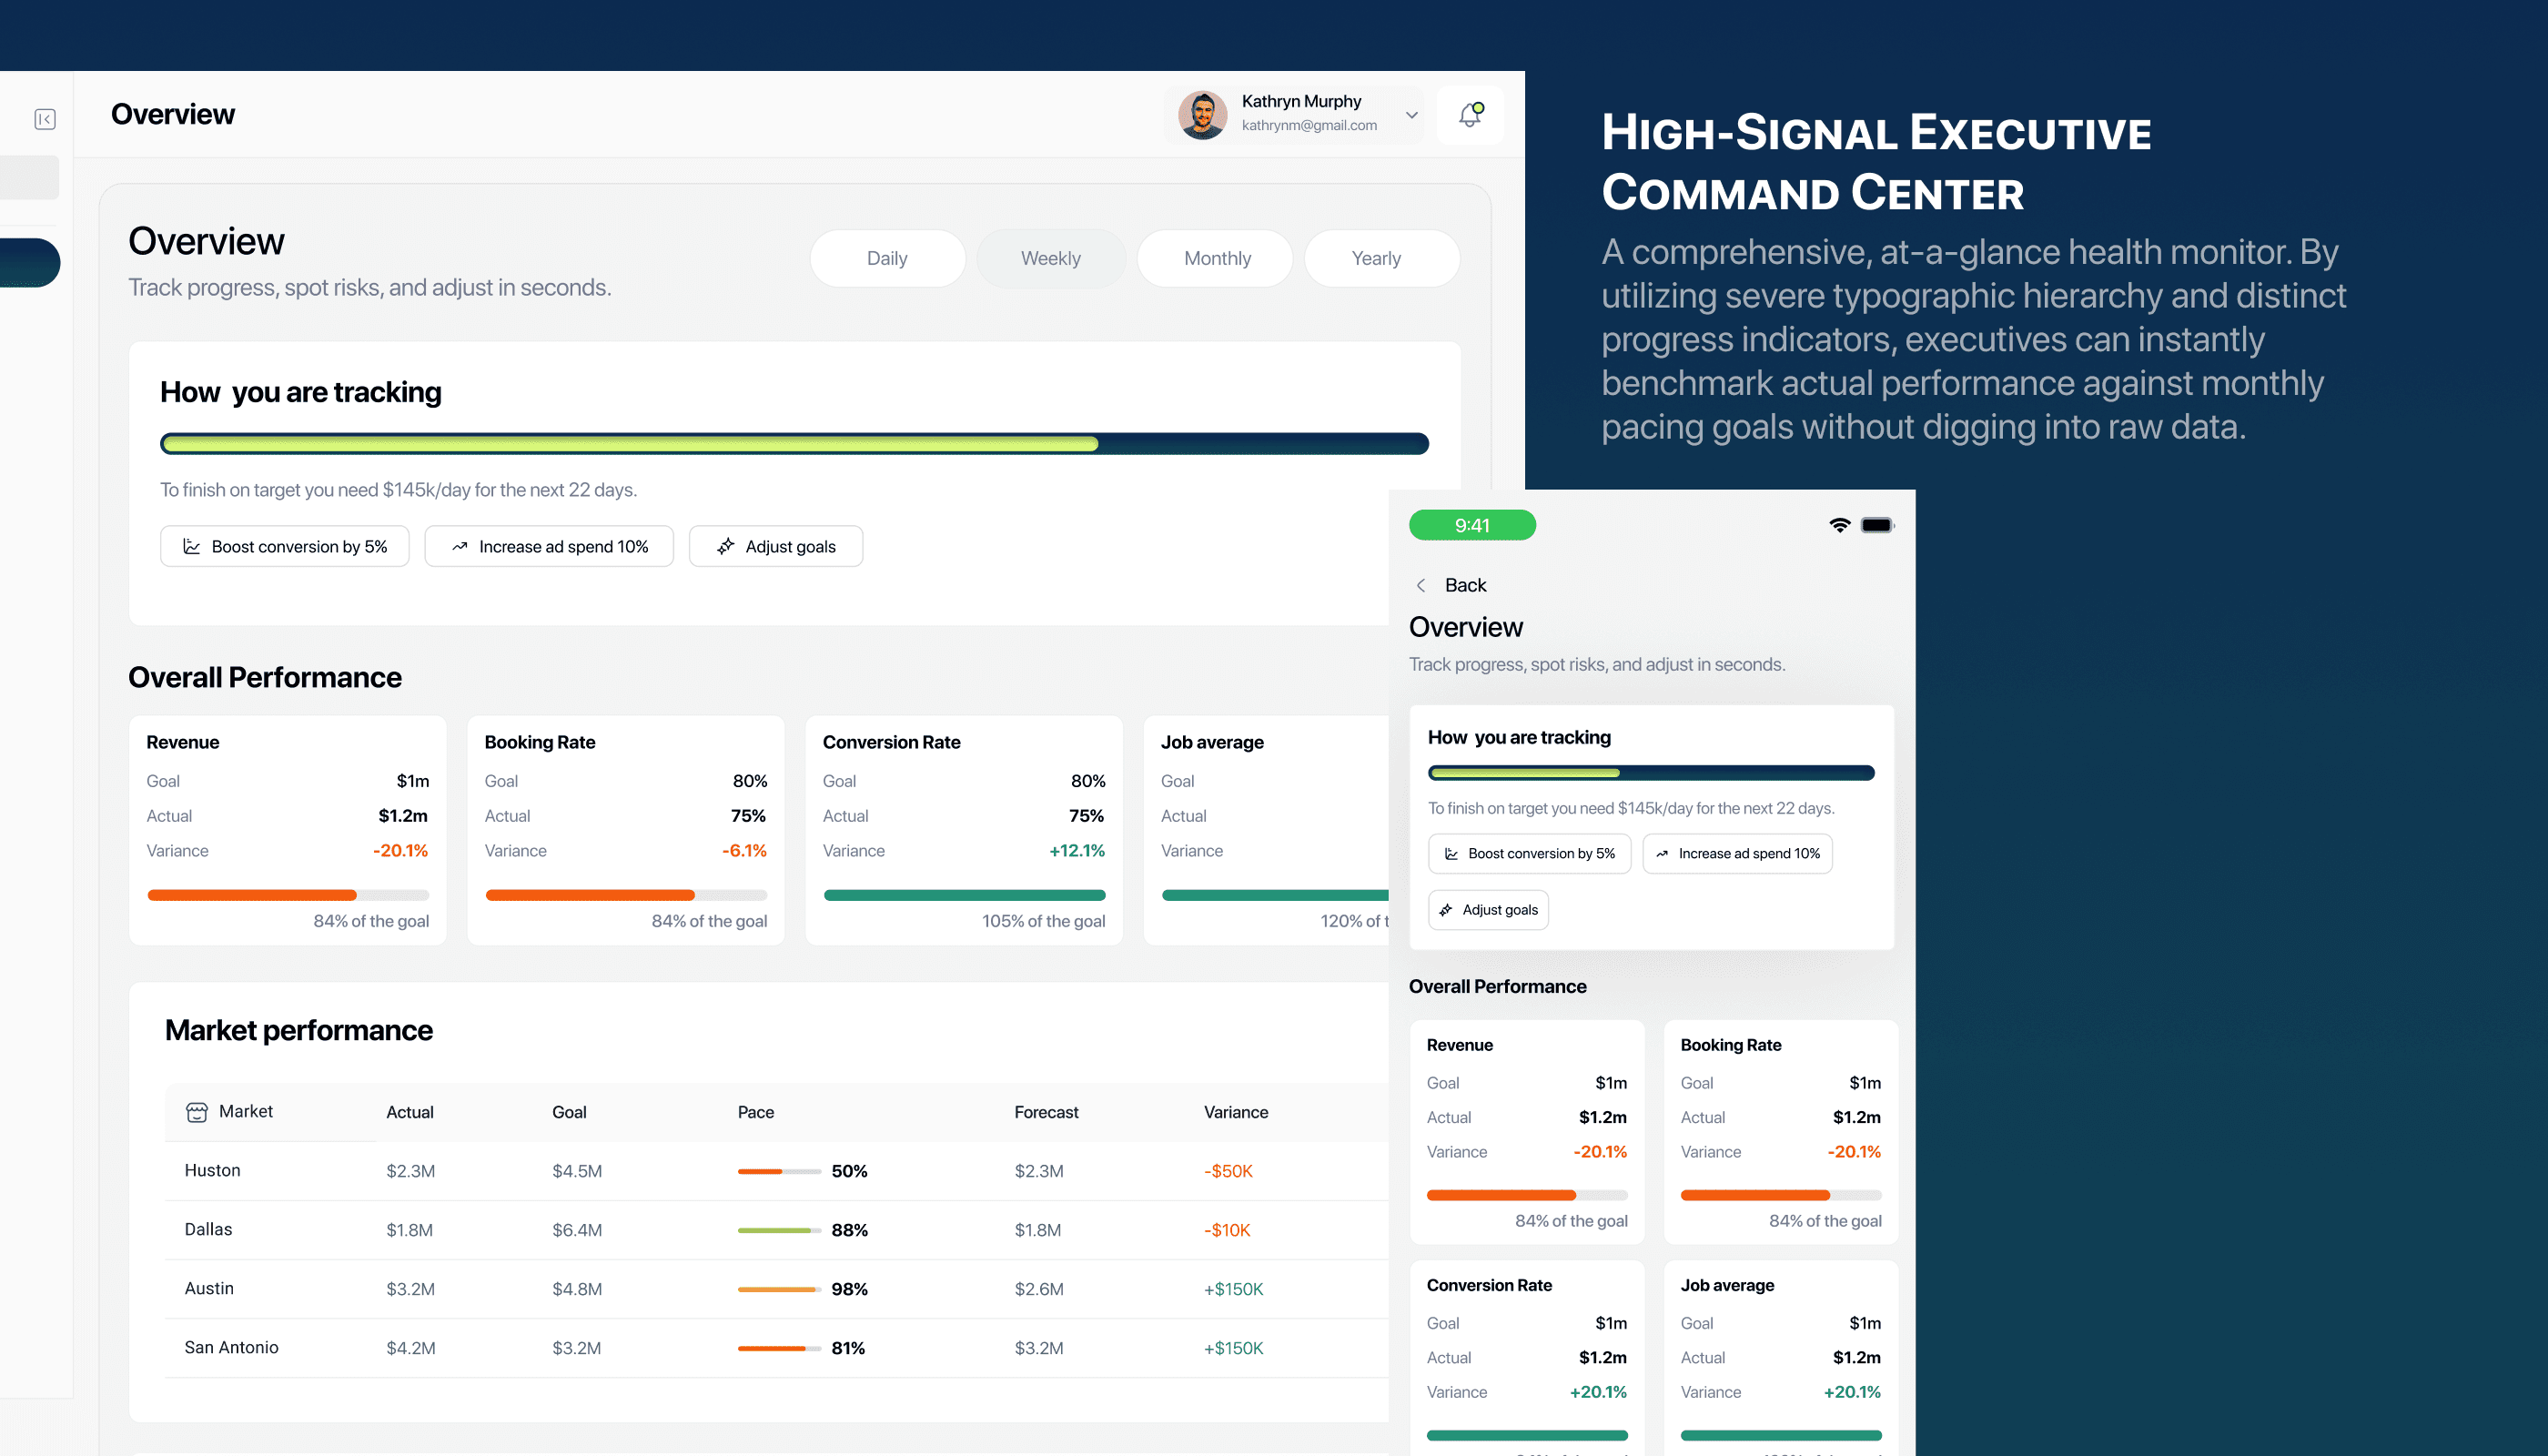Select the Daily period tab
The height and width of the screenshot is (1456, 2548).
[886, 258]
